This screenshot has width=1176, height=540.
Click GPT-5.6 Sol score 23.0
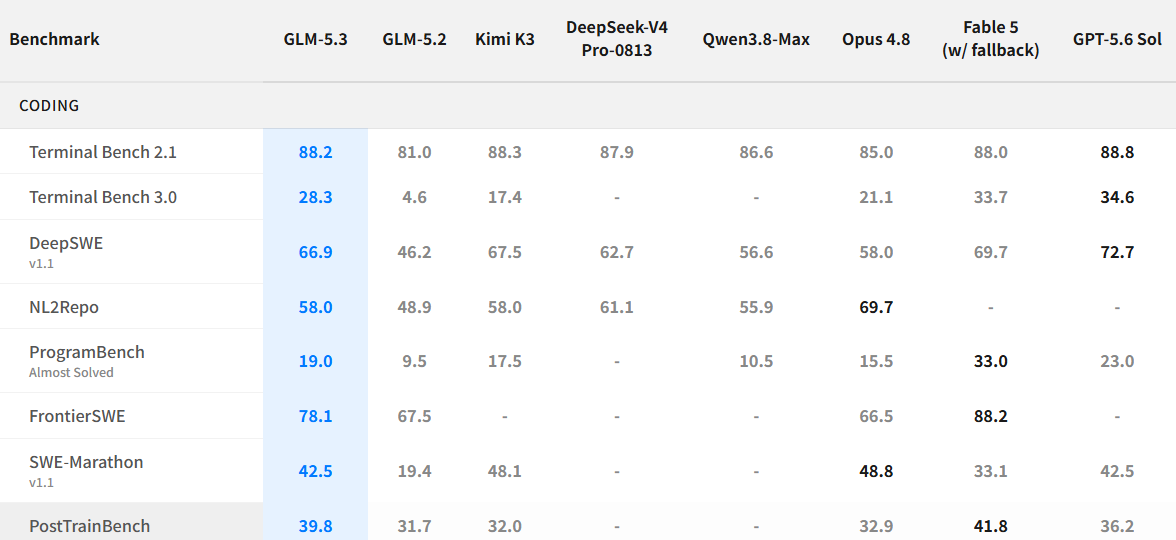pos(1117,362)
